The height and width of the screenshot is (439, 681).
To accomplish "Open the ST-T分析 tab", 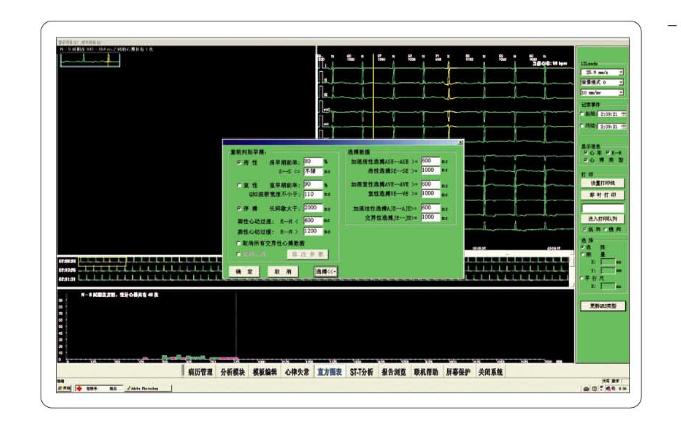I will click(362, 372).
